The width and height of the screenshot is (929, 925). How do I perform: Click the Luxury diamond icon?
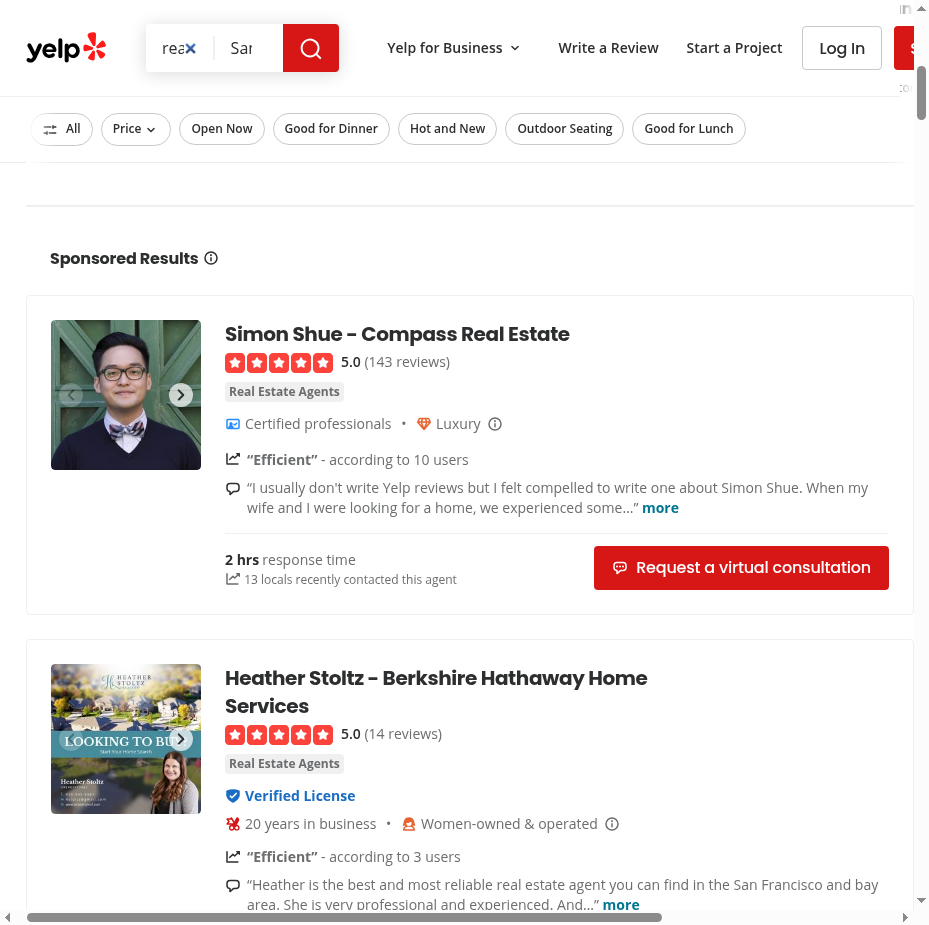tap(424, 424)
